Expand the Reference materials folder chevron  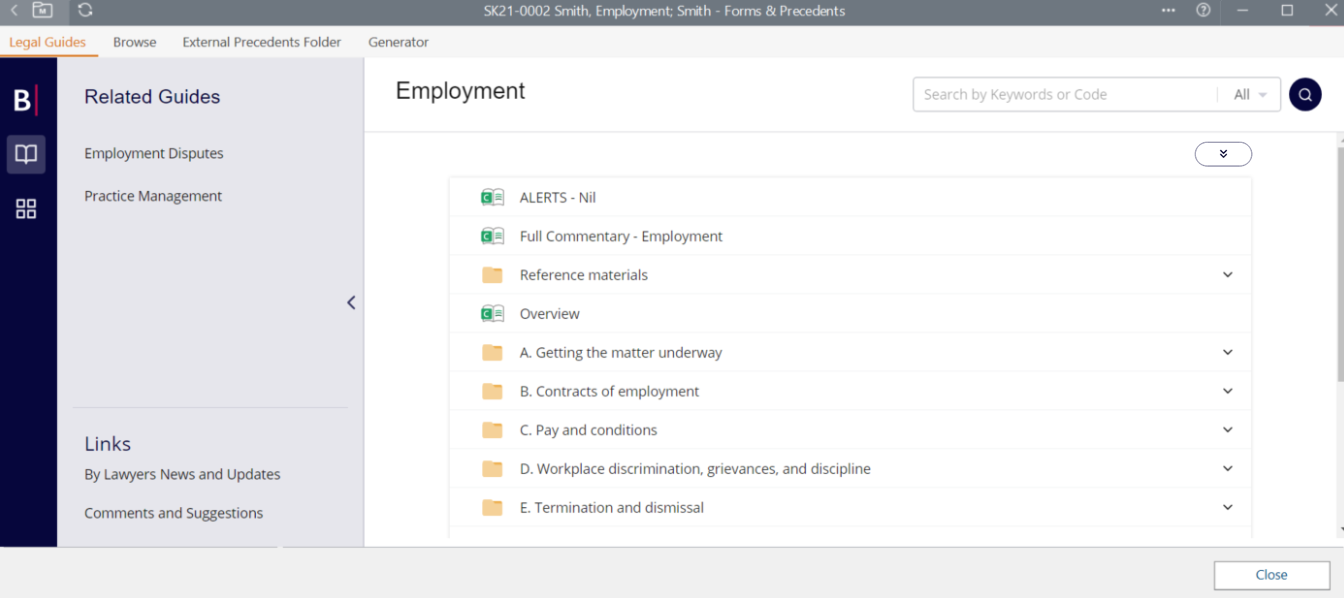coord(1228,275)
